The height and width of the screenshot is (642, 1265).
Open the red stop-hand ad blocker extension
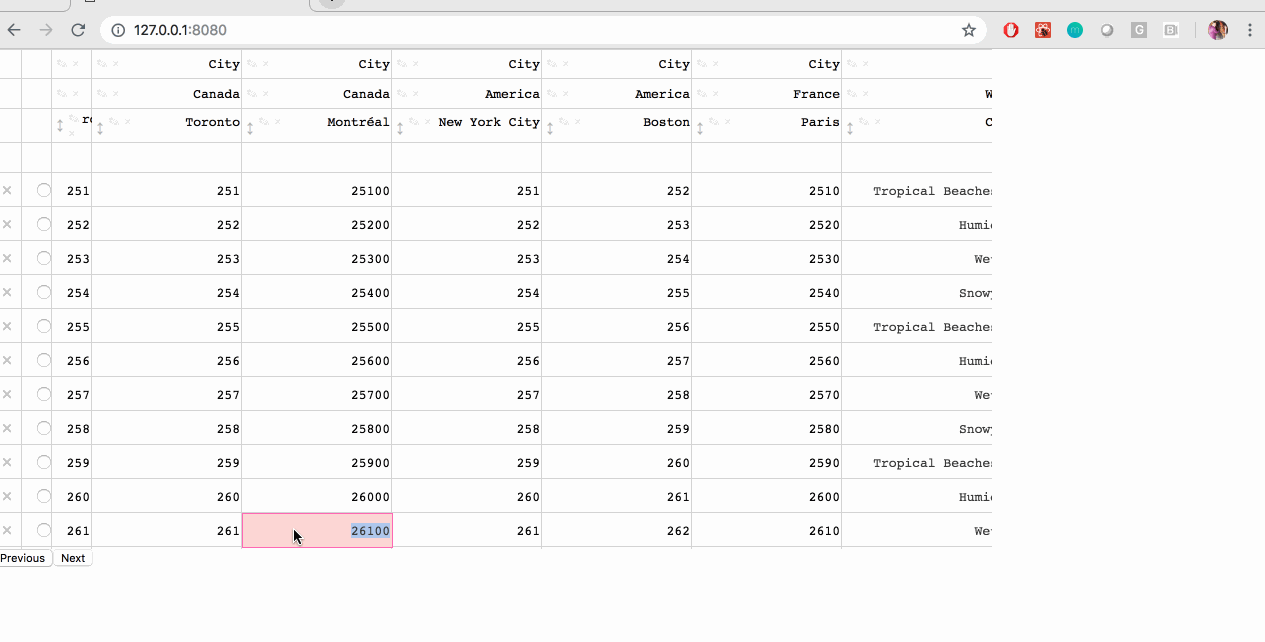[1011, 30]
